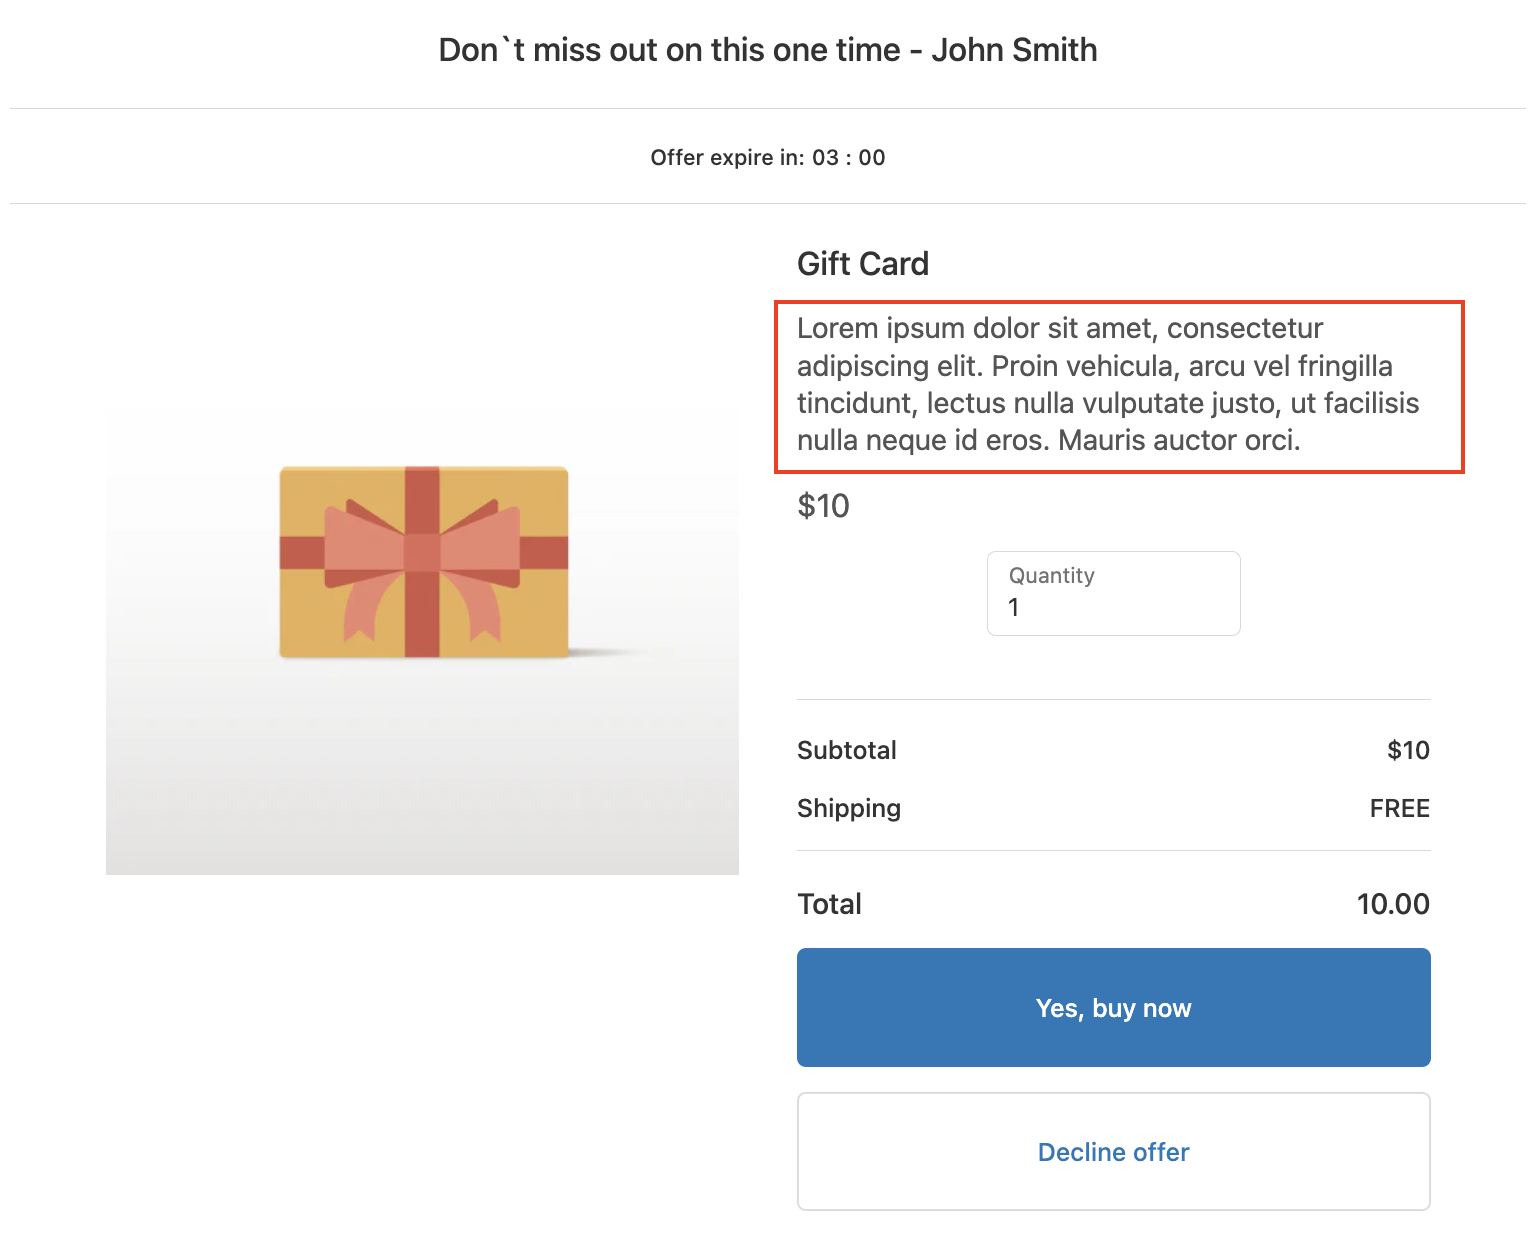The height and width of the screenshot is (1234, 1538).
Task: Click the quantity value 1
Action: pos(1014,608)
